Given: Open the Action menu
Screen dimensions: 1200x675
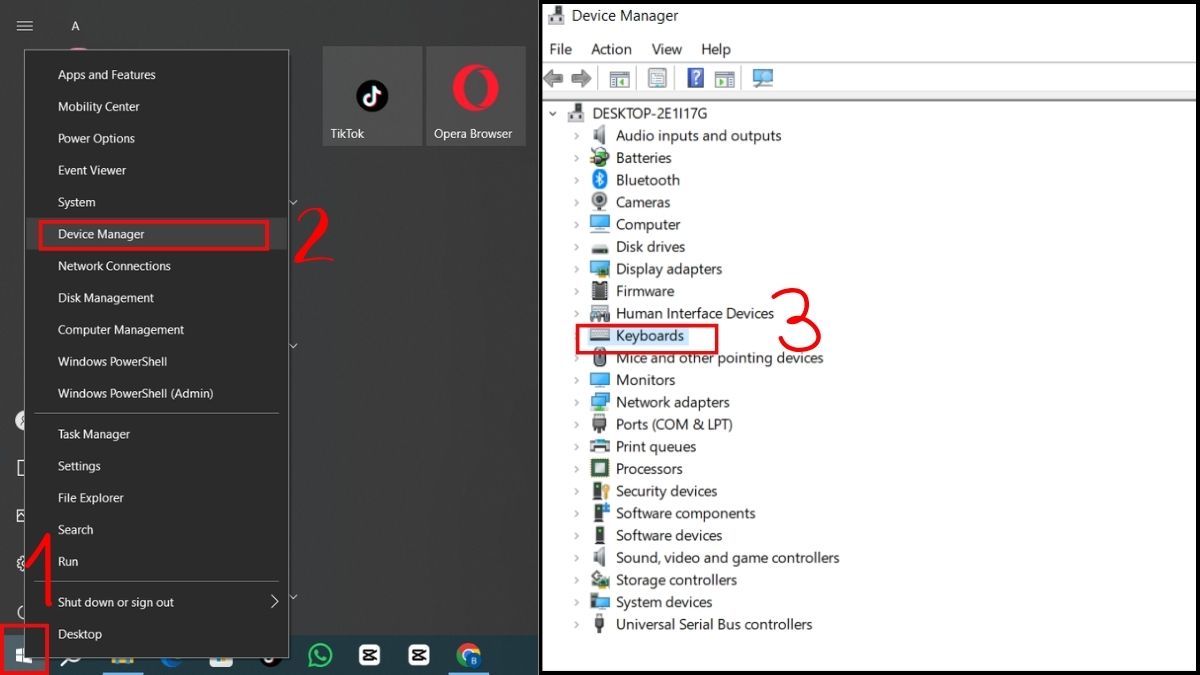Looking at the screenshot, I should (610, 49).
